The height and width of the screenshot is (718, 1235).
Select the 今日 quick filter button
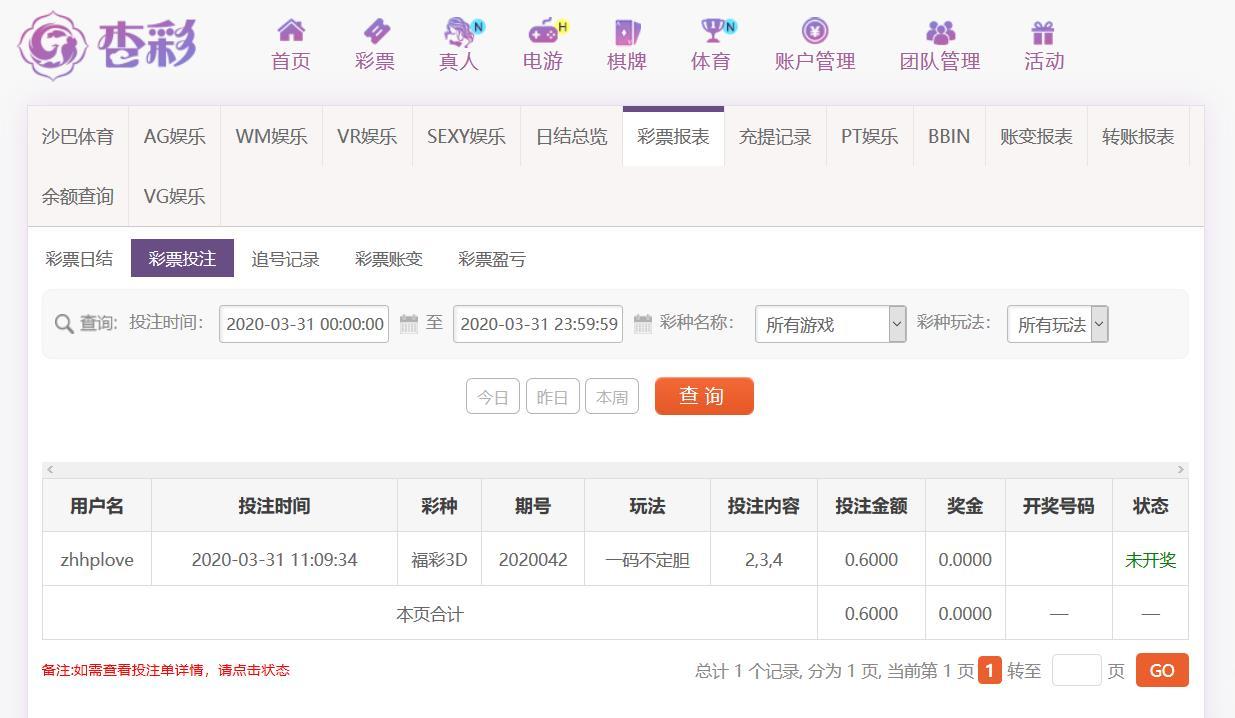click(493, 397)
